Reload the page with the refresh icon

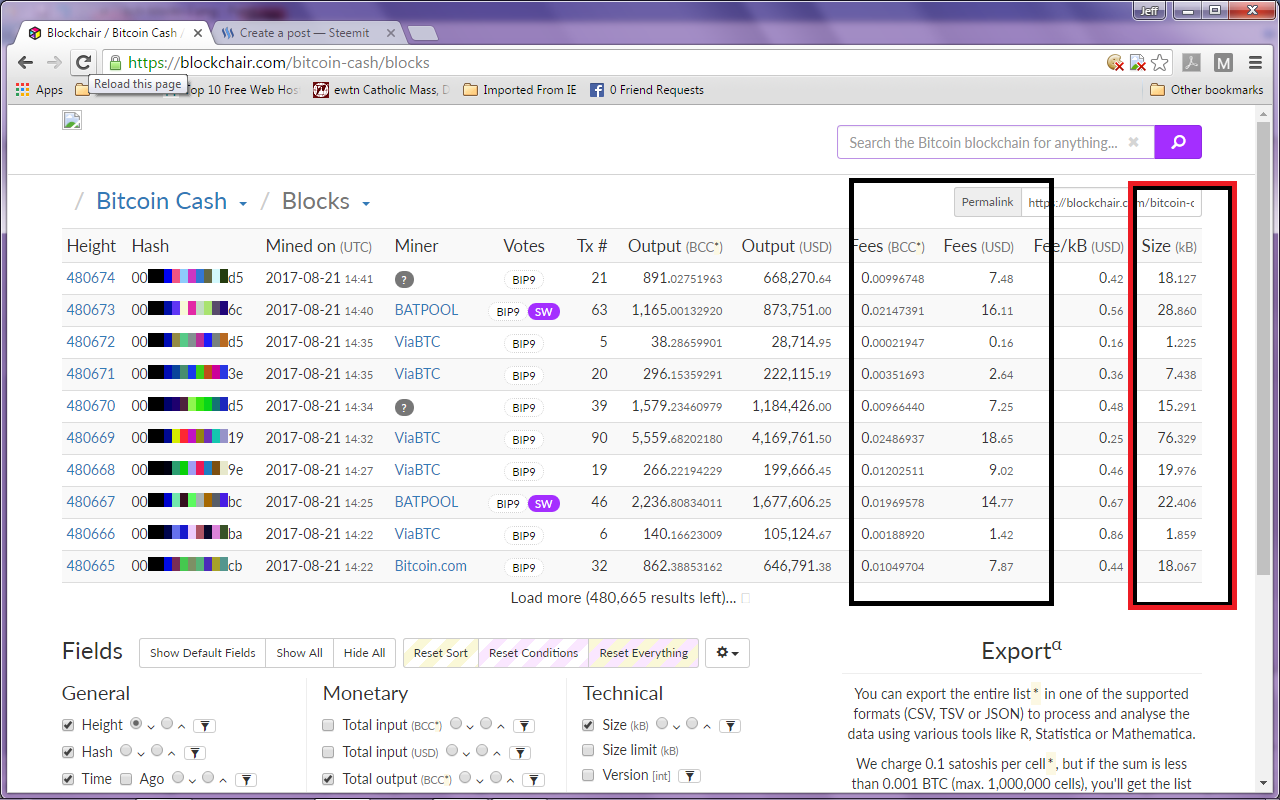click(83, 62)
